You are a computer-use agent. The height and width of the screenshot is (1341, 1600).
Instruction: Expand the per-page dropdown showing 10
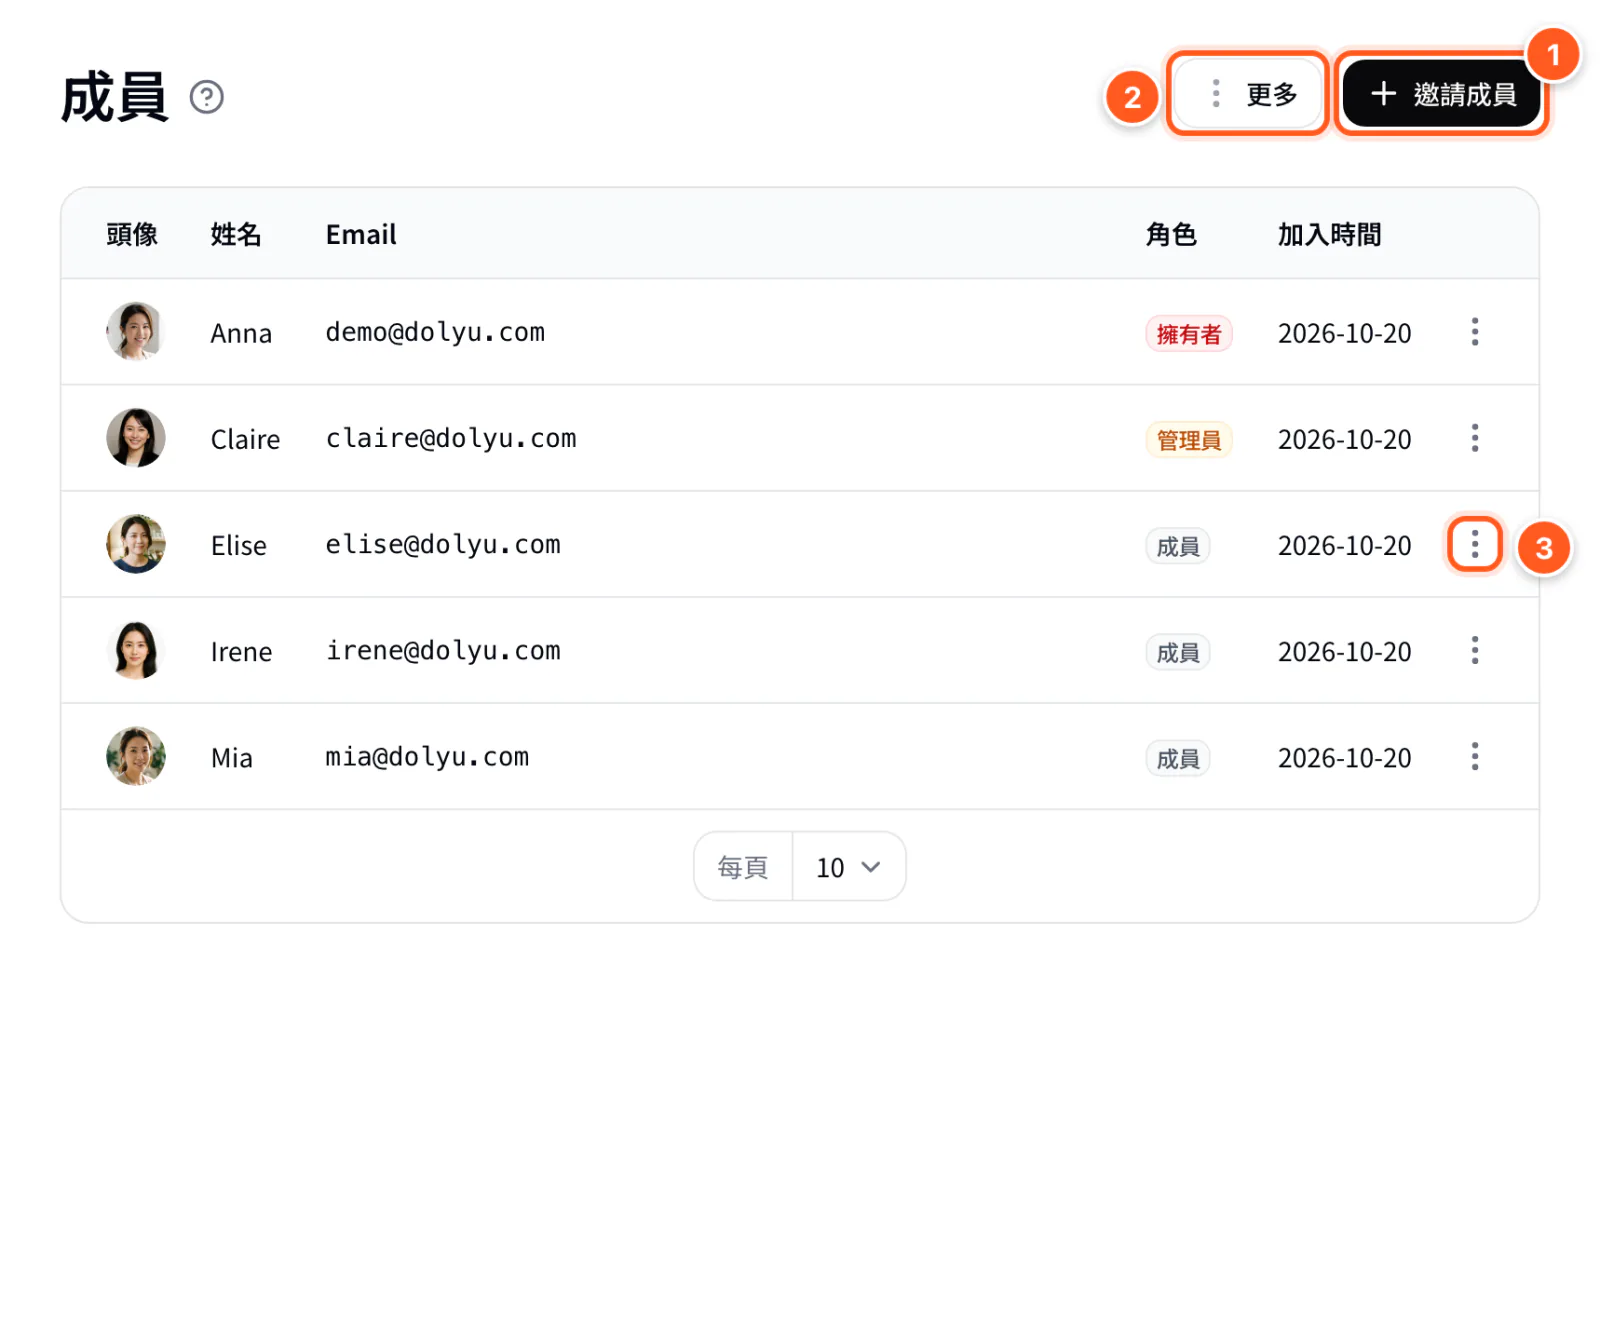(849, 867)
